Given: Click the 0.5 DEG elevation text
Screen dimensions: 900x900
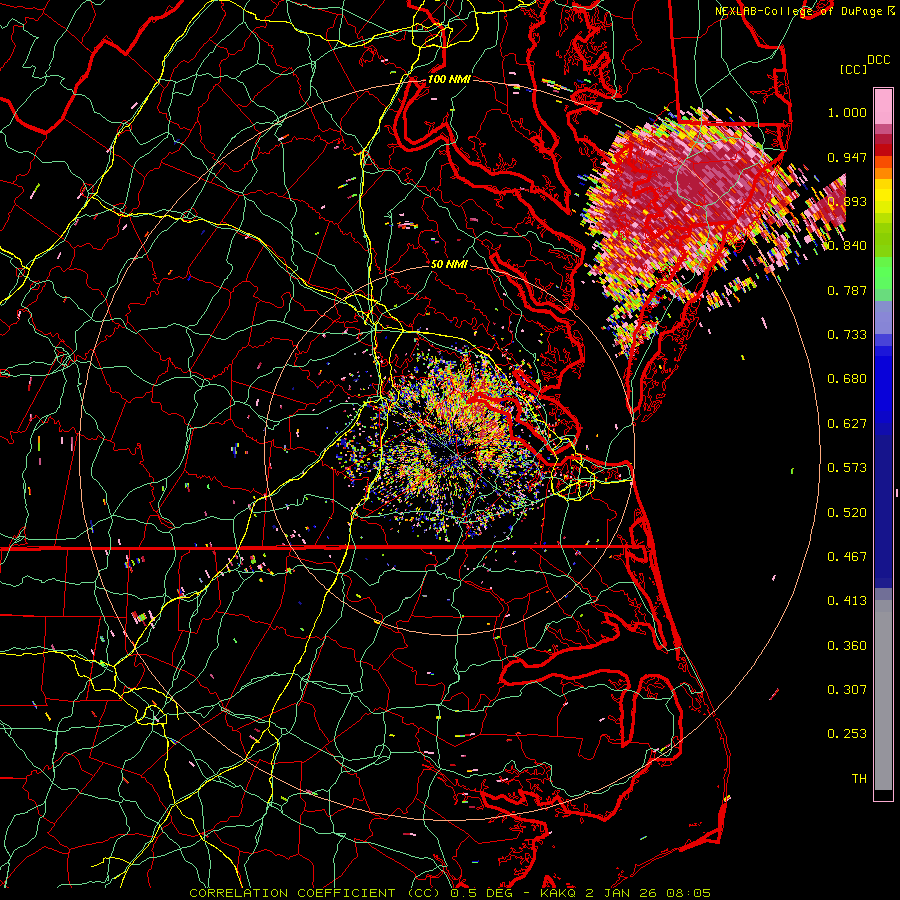Looking at the screenshot, I should pyautogui.click(x=481, y=893).
